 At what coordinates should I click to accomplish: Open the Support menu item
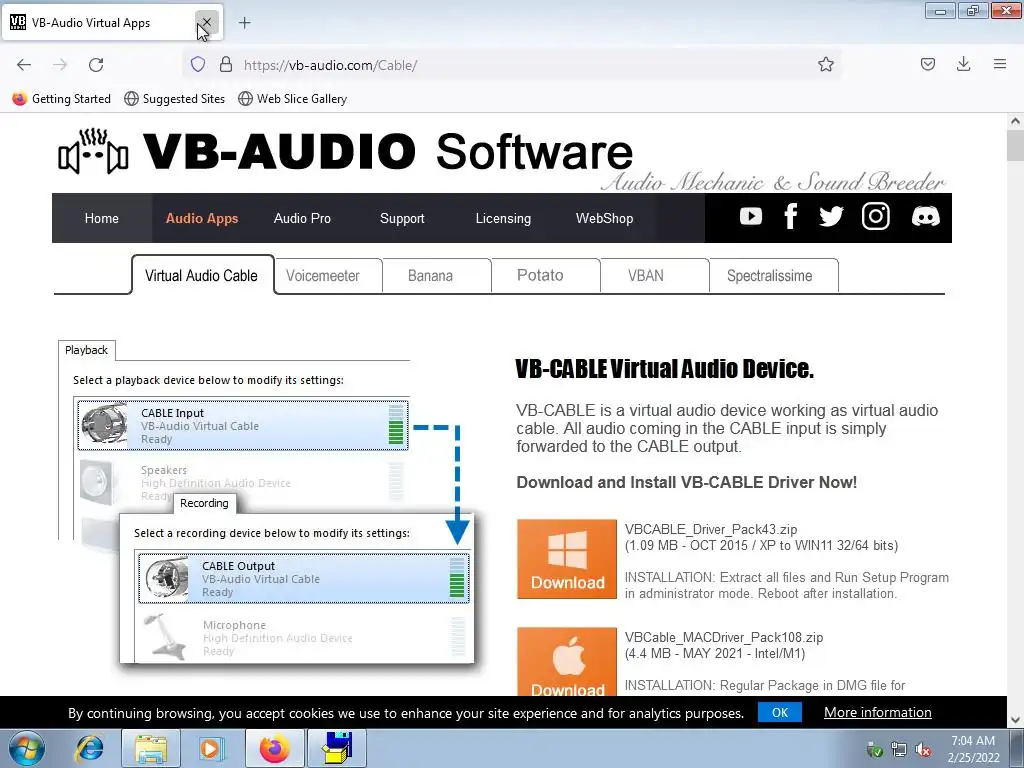tap(402, 218)
